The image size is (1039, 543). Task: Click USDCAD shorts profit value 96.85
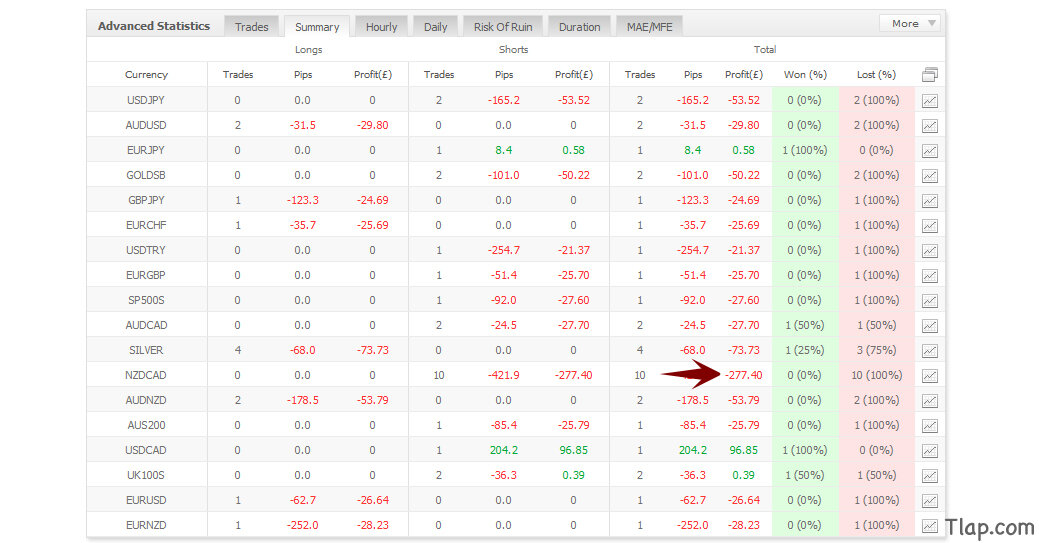coord(573,450)
